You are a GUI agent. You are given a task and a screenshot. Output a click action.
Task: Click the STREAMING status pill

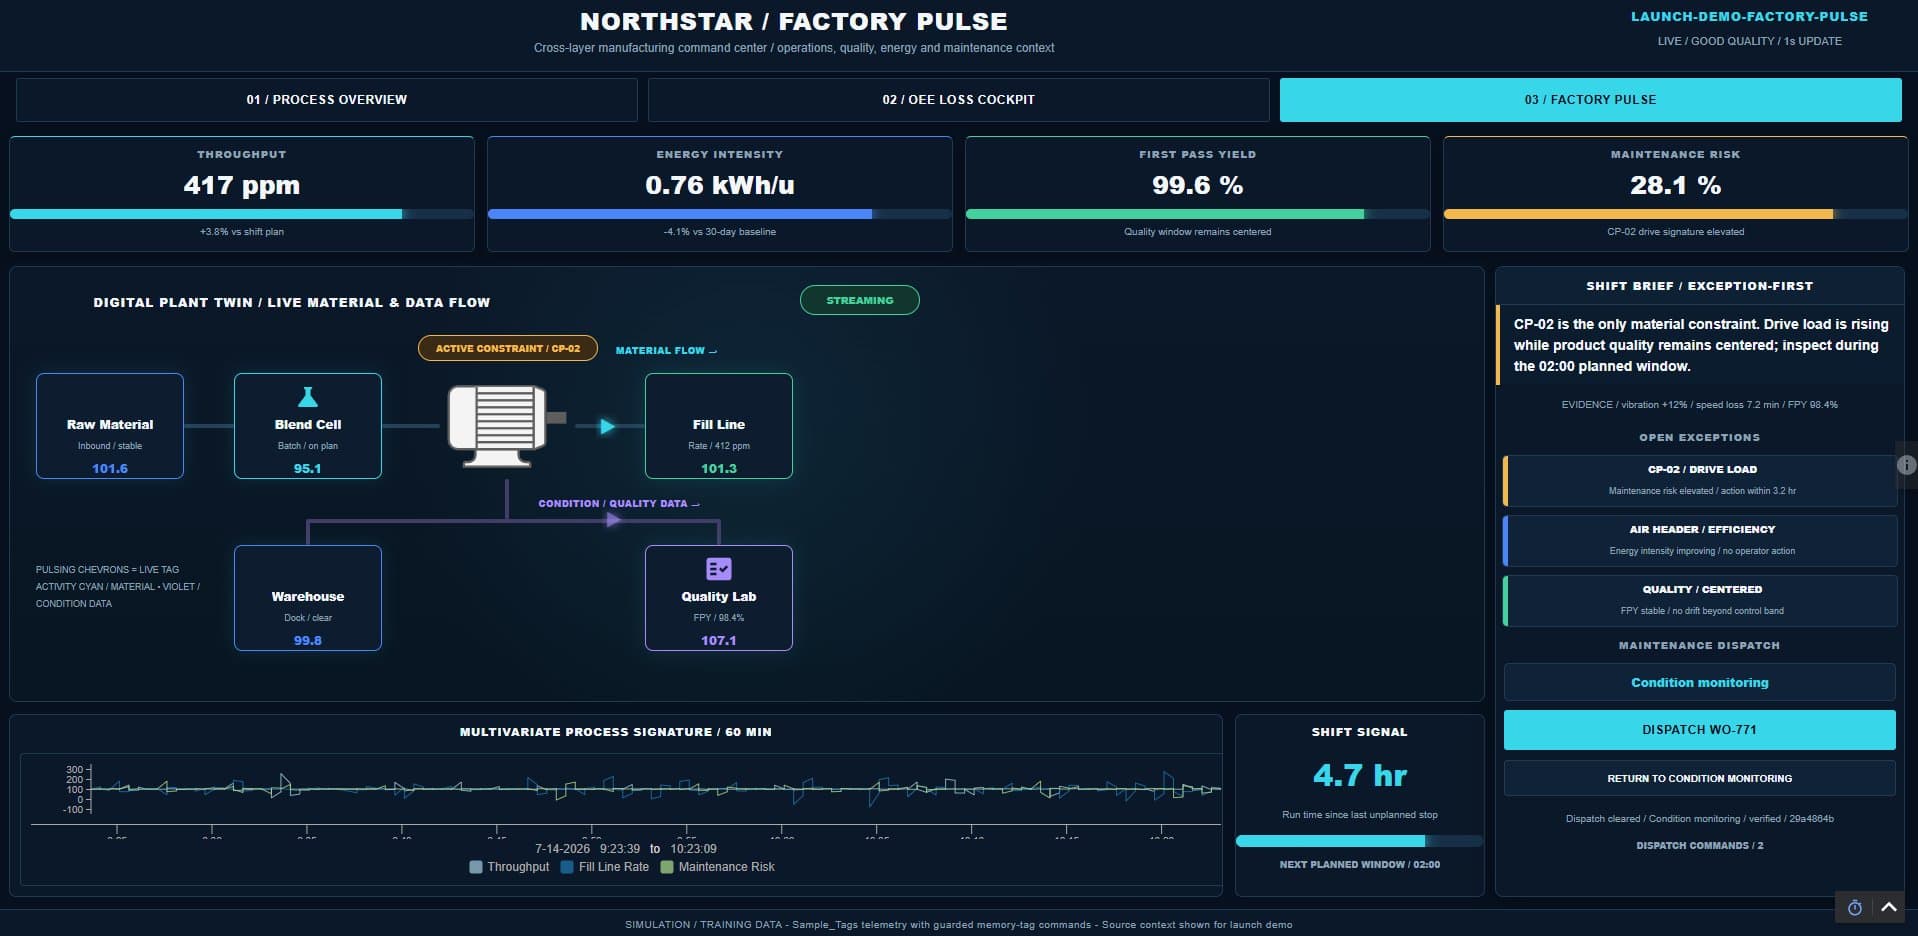point(860,300)
